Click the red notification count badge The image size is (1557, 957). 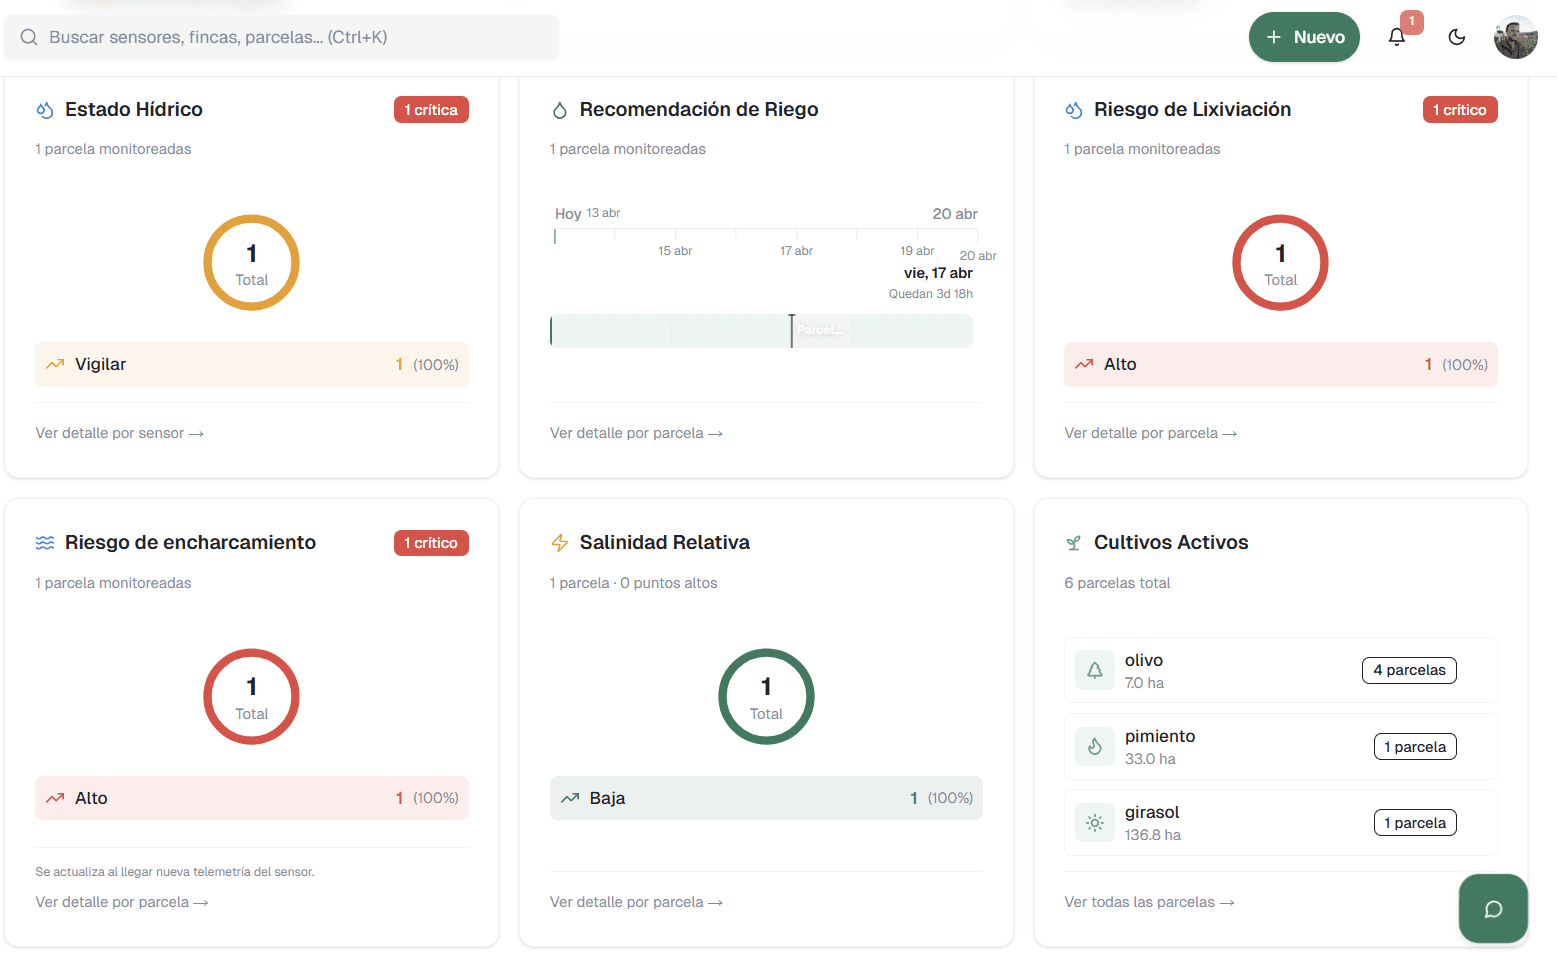pos(1412,21)
